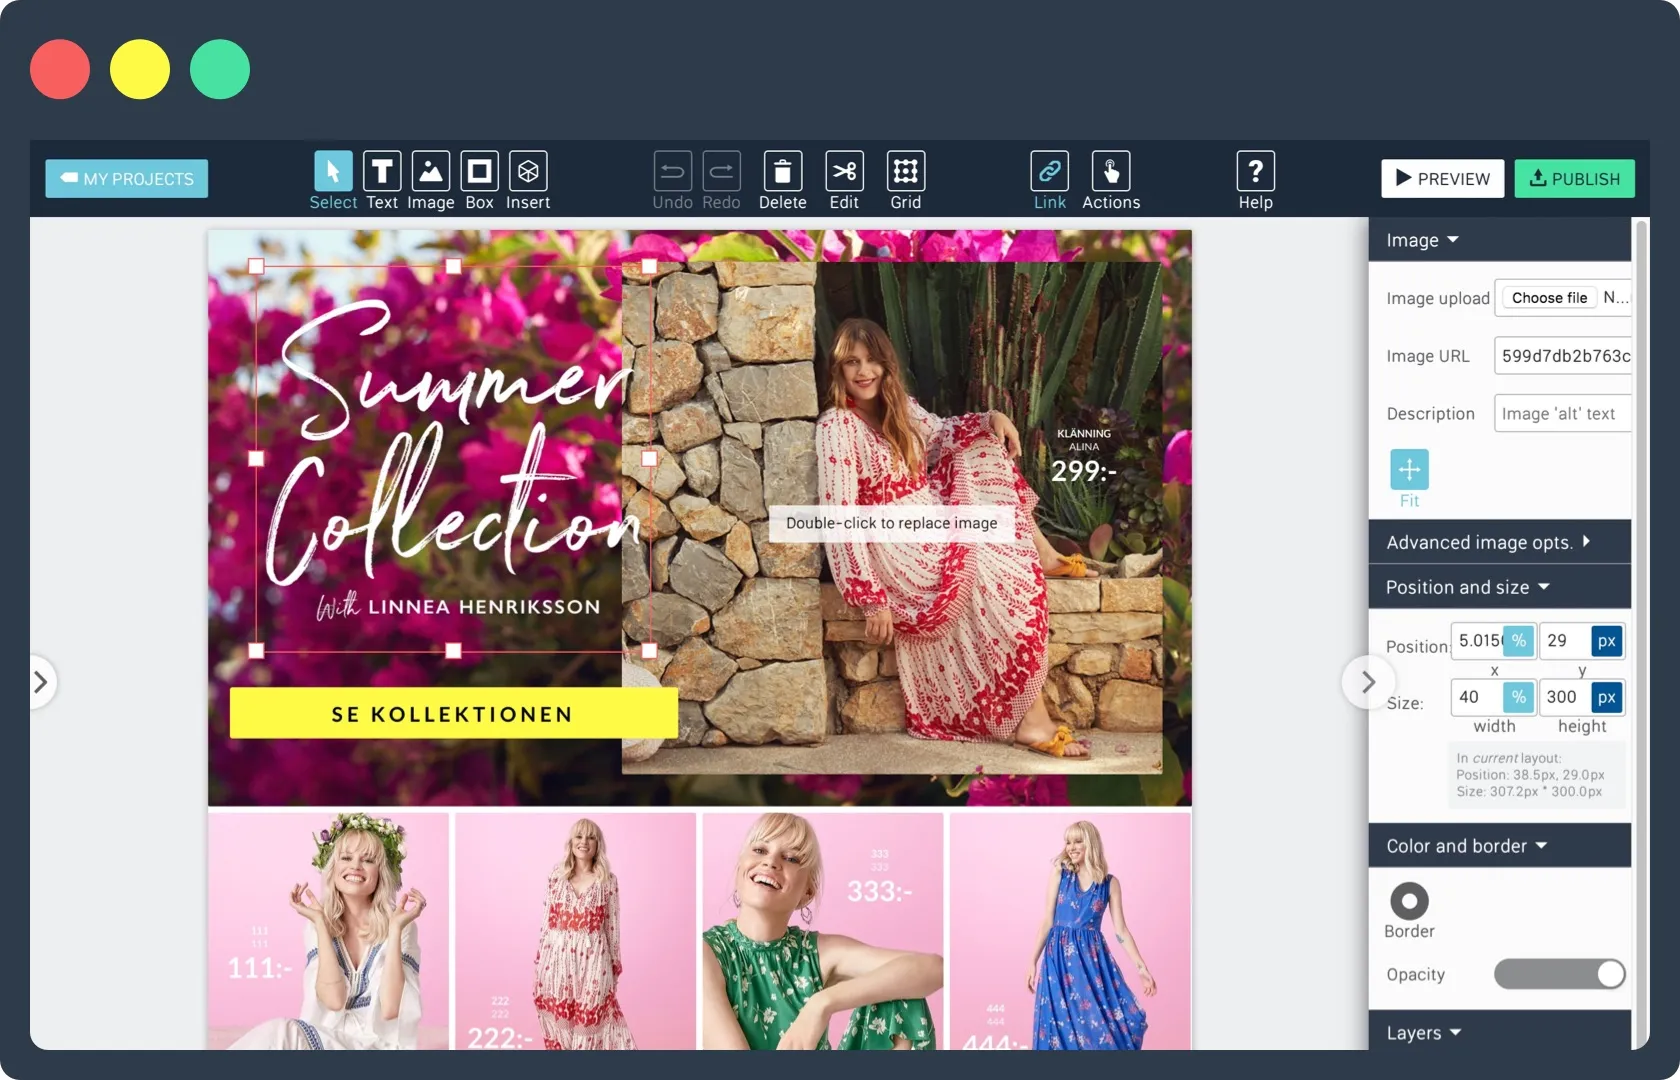Click the Publish button
The width and height of the screenshot is (1680, 1080).
1574,178
